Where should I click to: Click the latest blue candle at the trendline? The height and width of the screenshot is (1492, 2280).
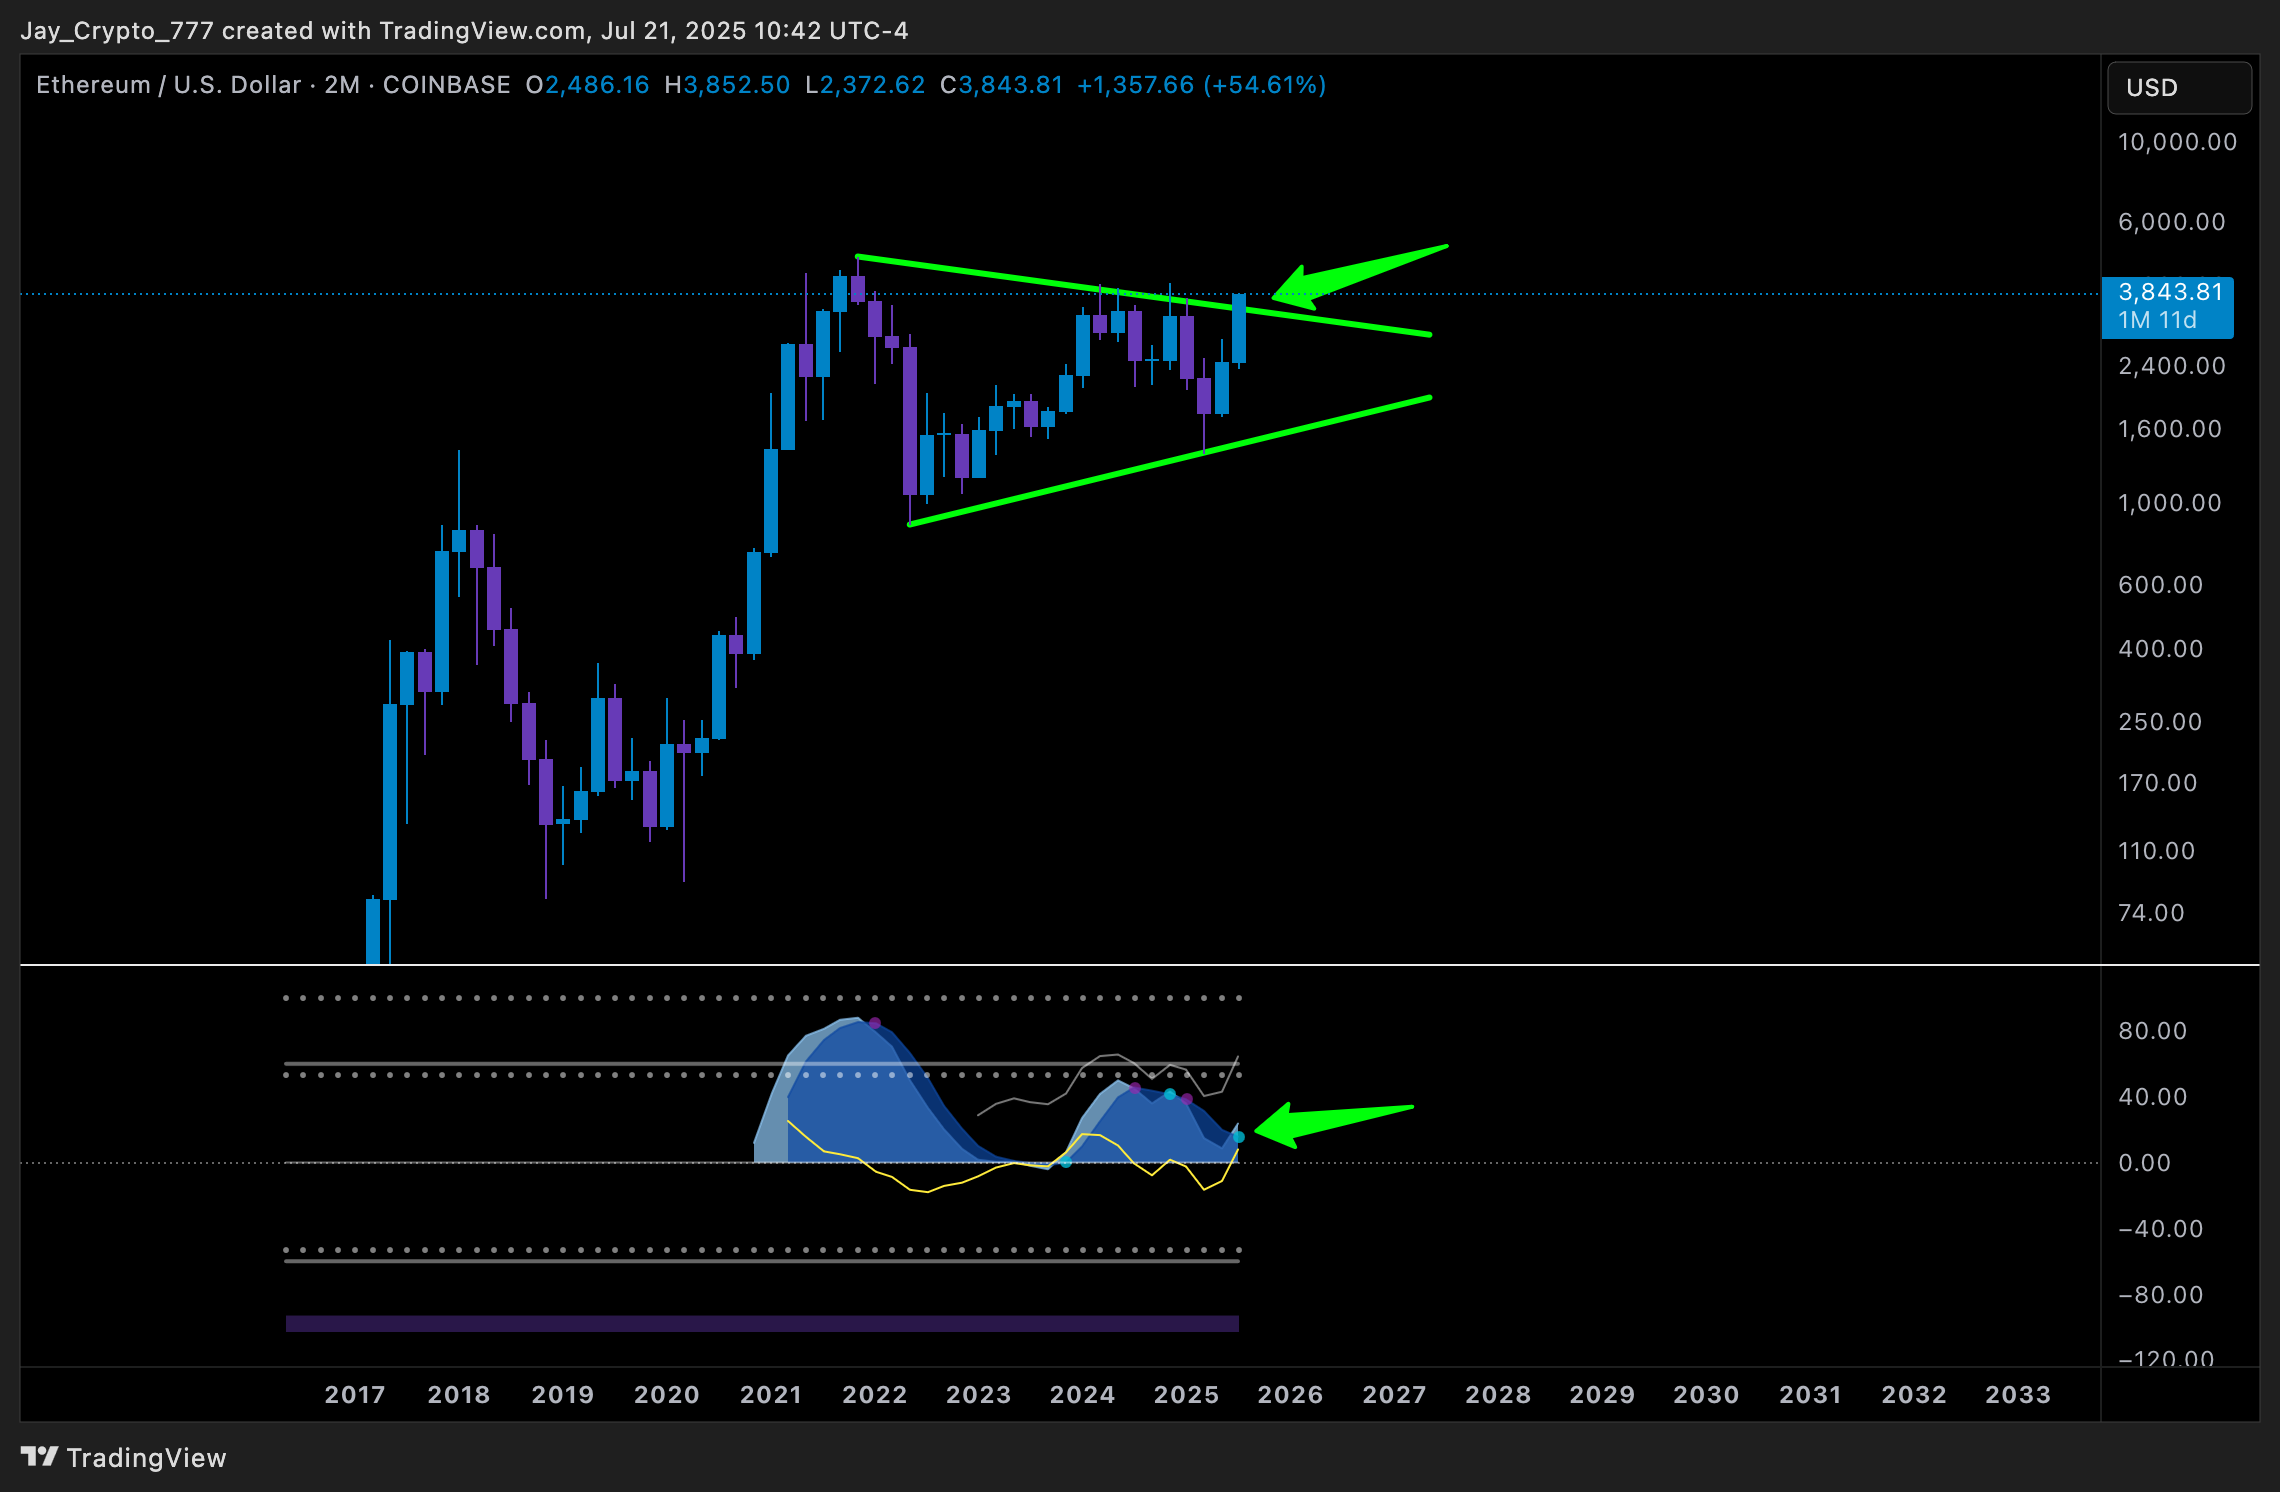1239,329
